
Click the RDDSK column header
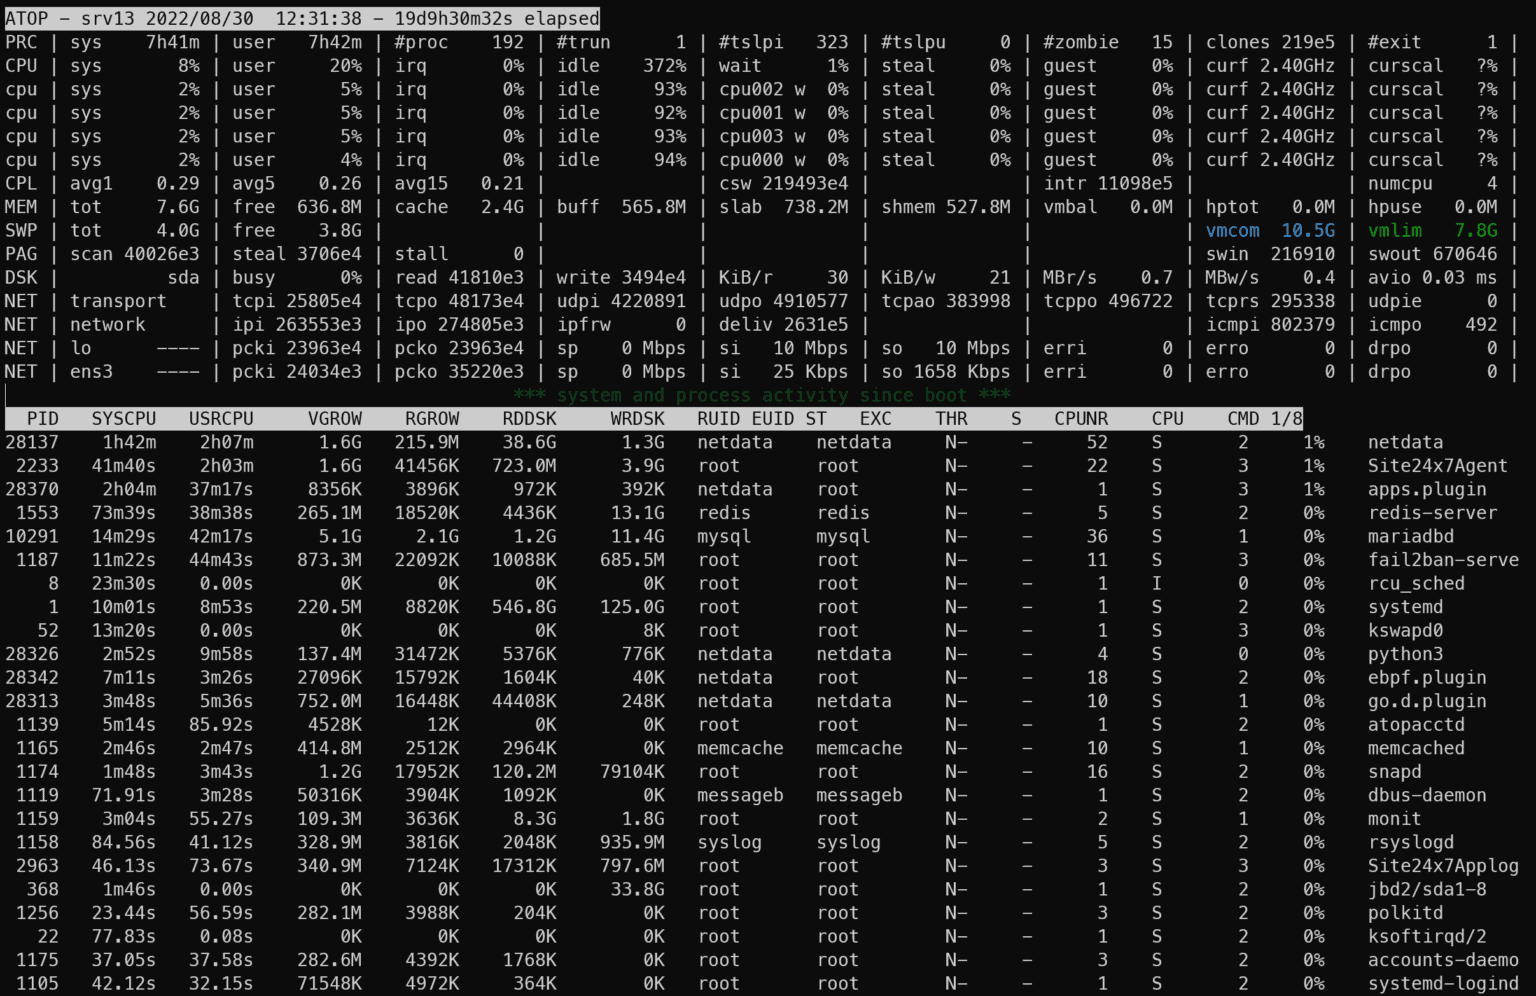[528, 418]
